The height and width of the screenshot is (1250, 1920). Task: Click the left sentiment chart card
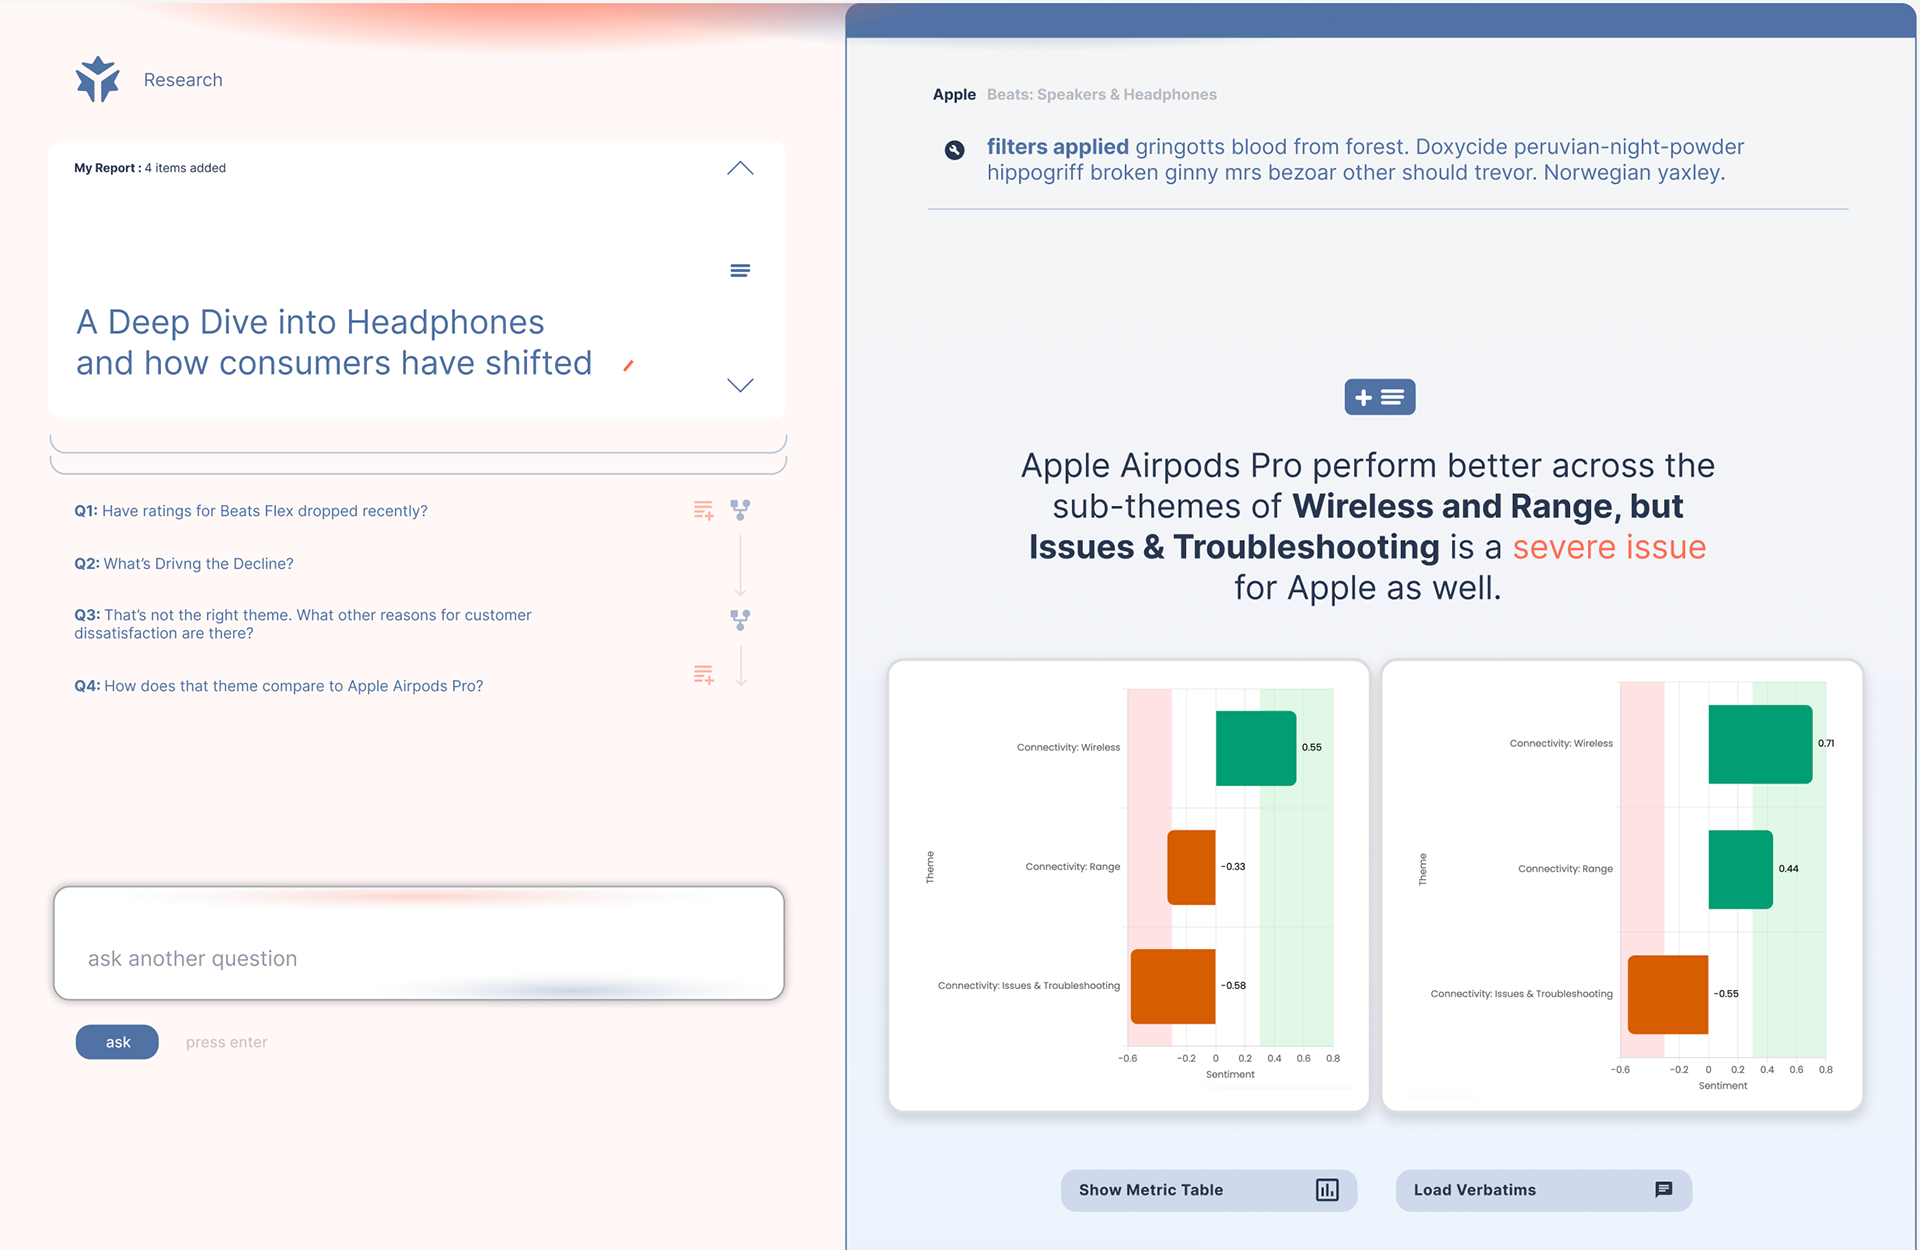1128,885
